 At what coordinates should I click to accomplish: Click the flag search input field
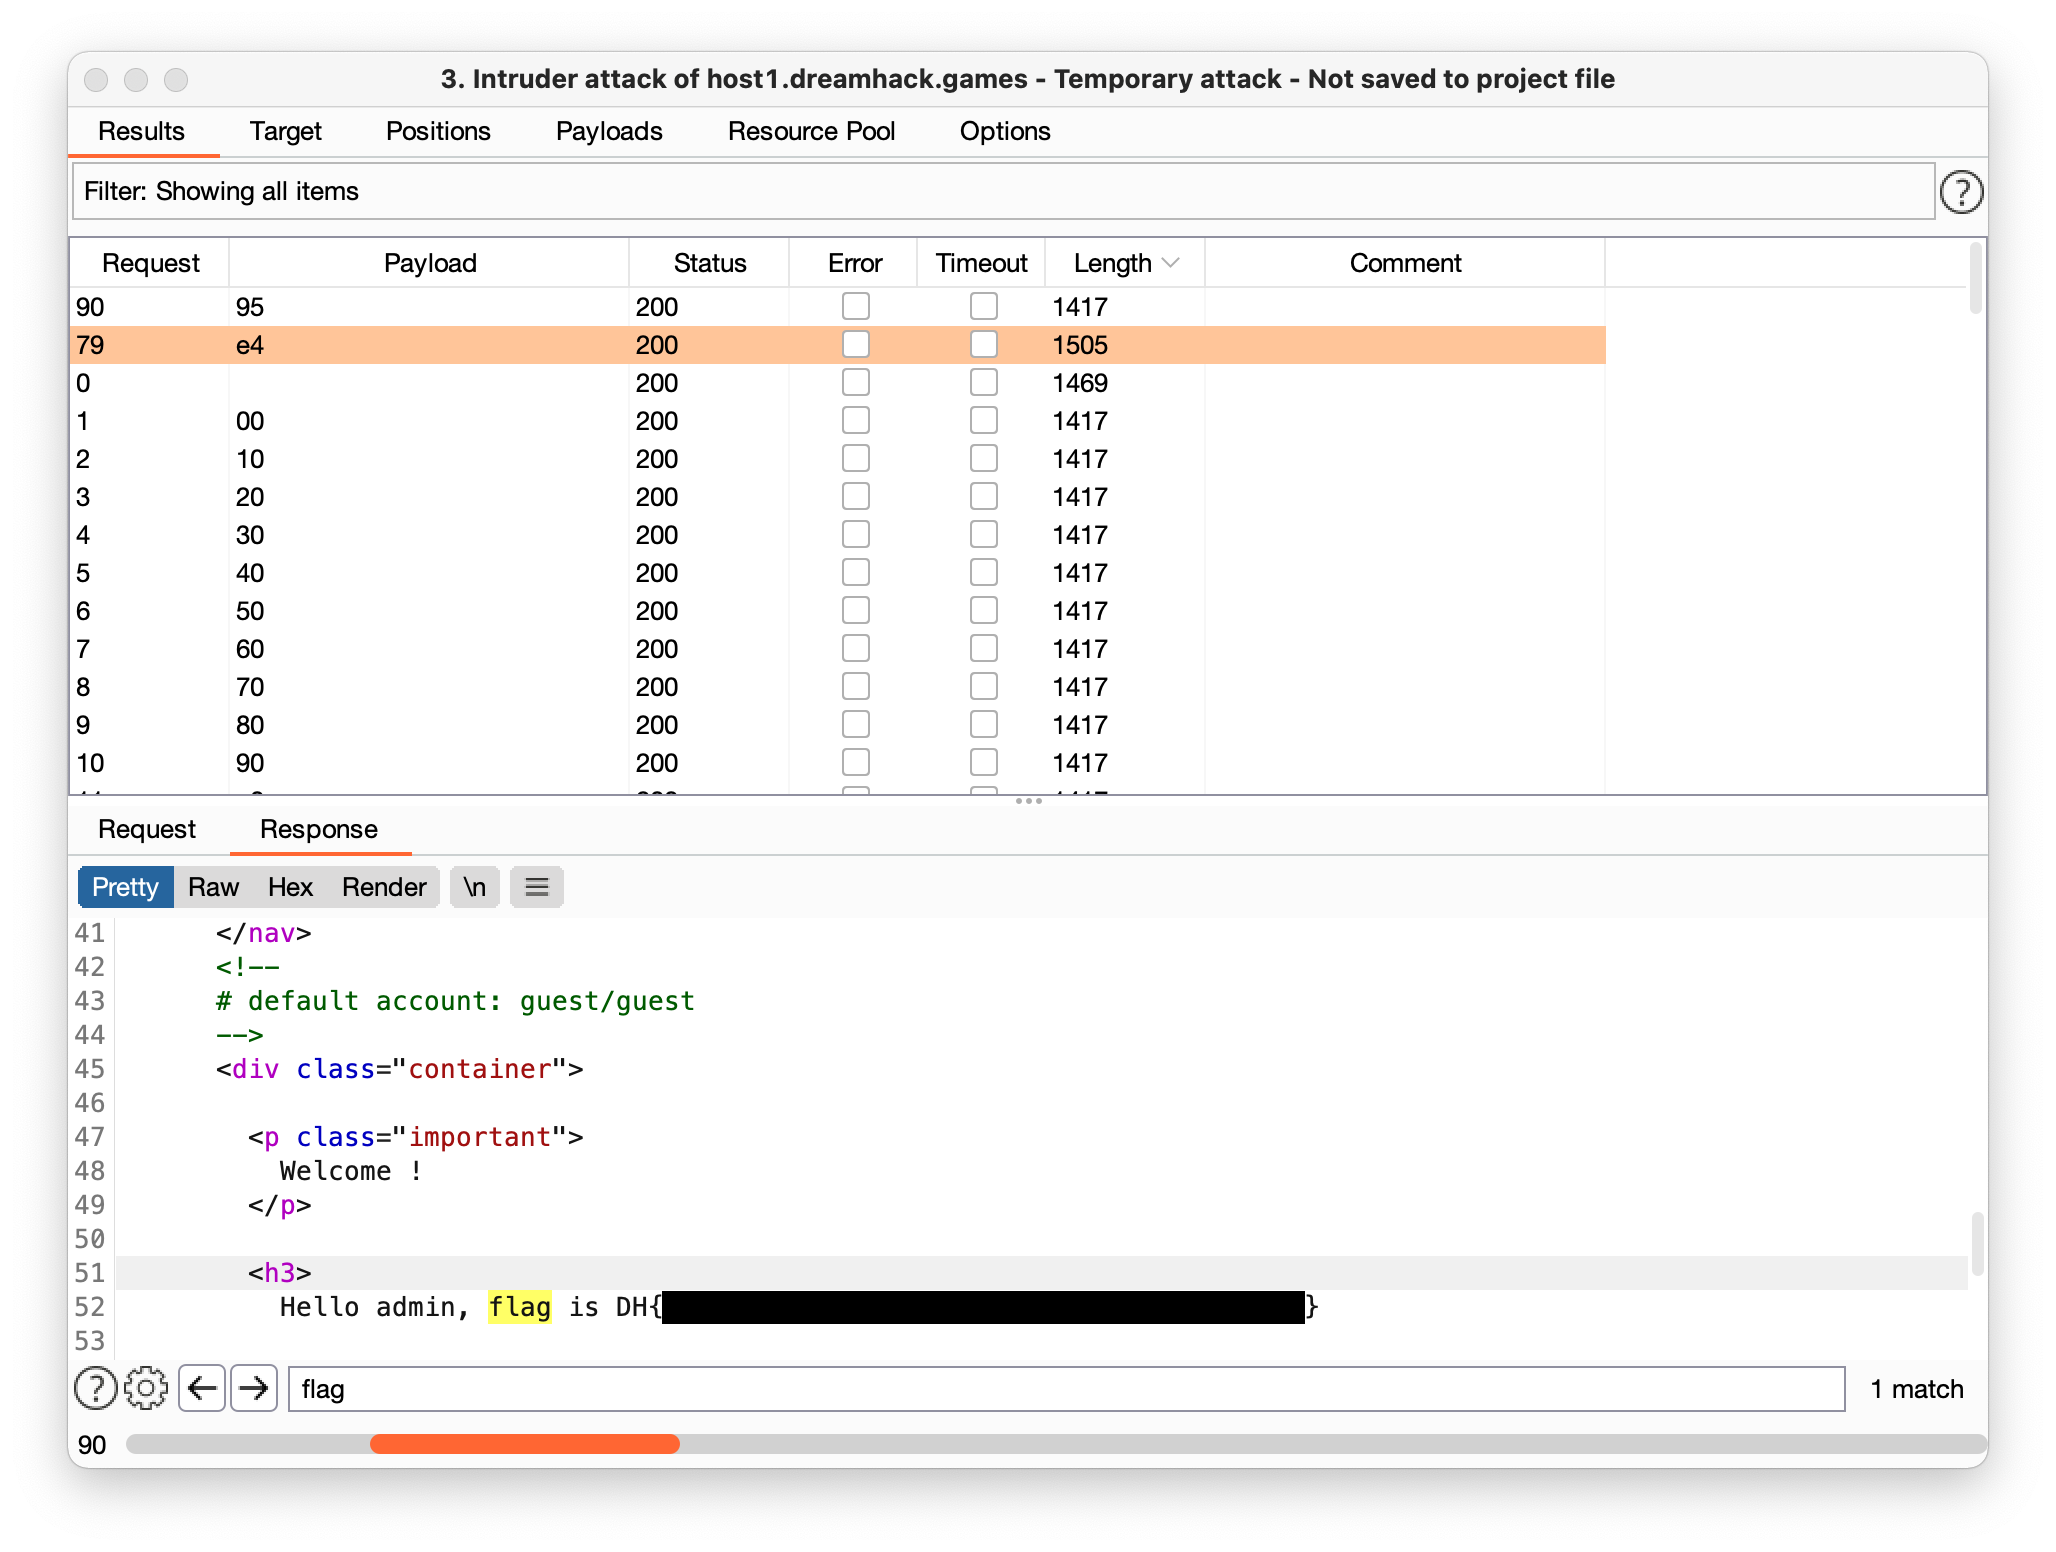[x=1066, y=1389]
